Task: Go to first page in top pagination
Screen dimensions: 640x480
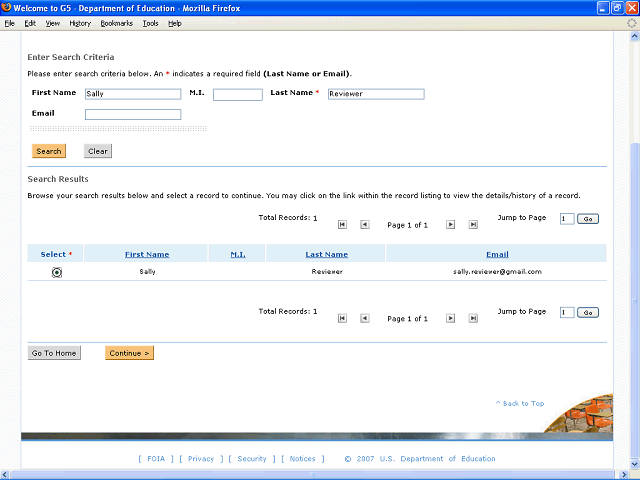Action: [342, 224]
